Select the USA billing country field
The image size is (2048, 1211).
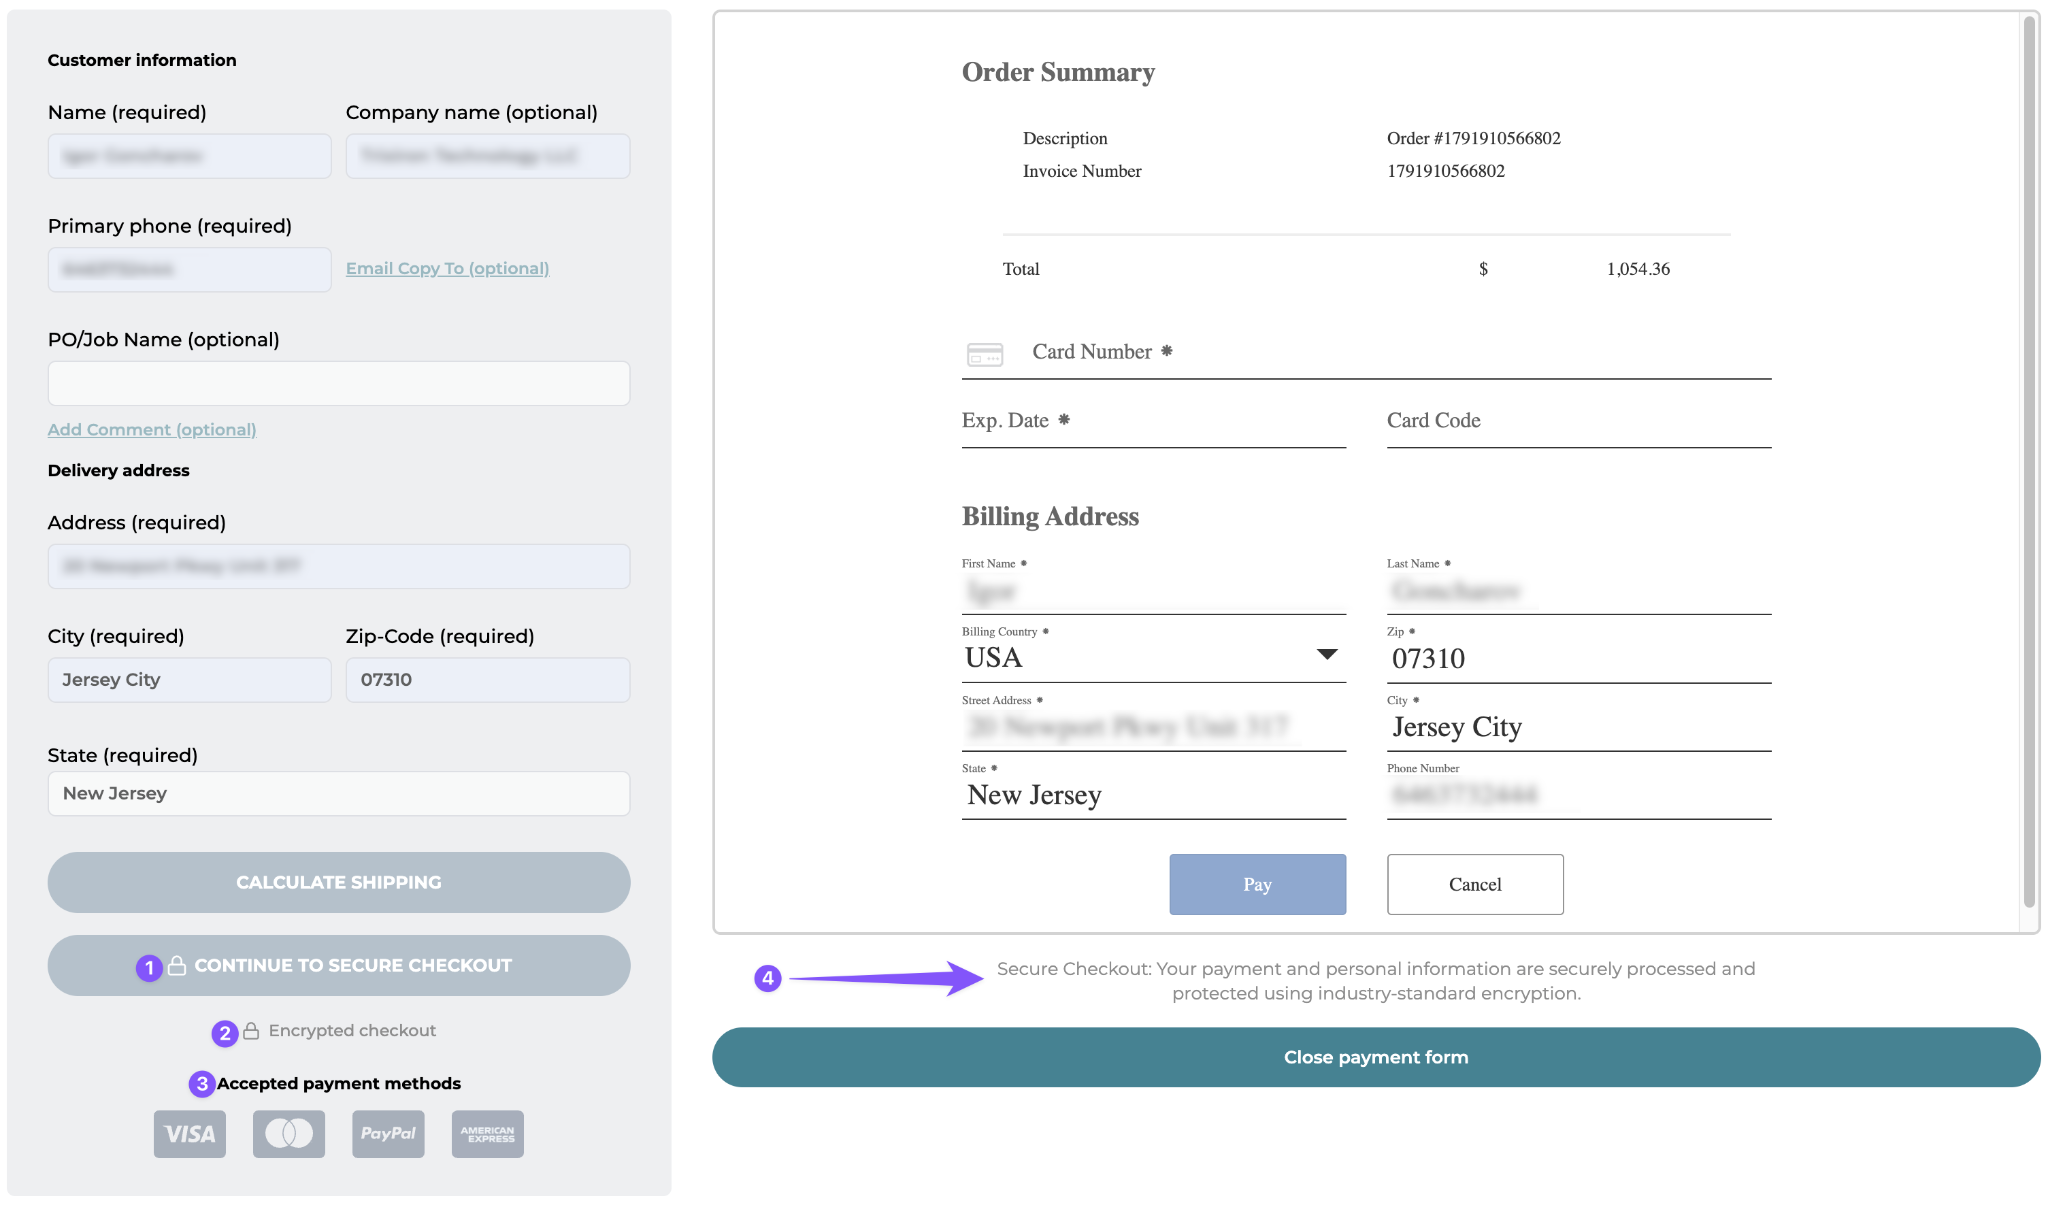[1154, 657]
